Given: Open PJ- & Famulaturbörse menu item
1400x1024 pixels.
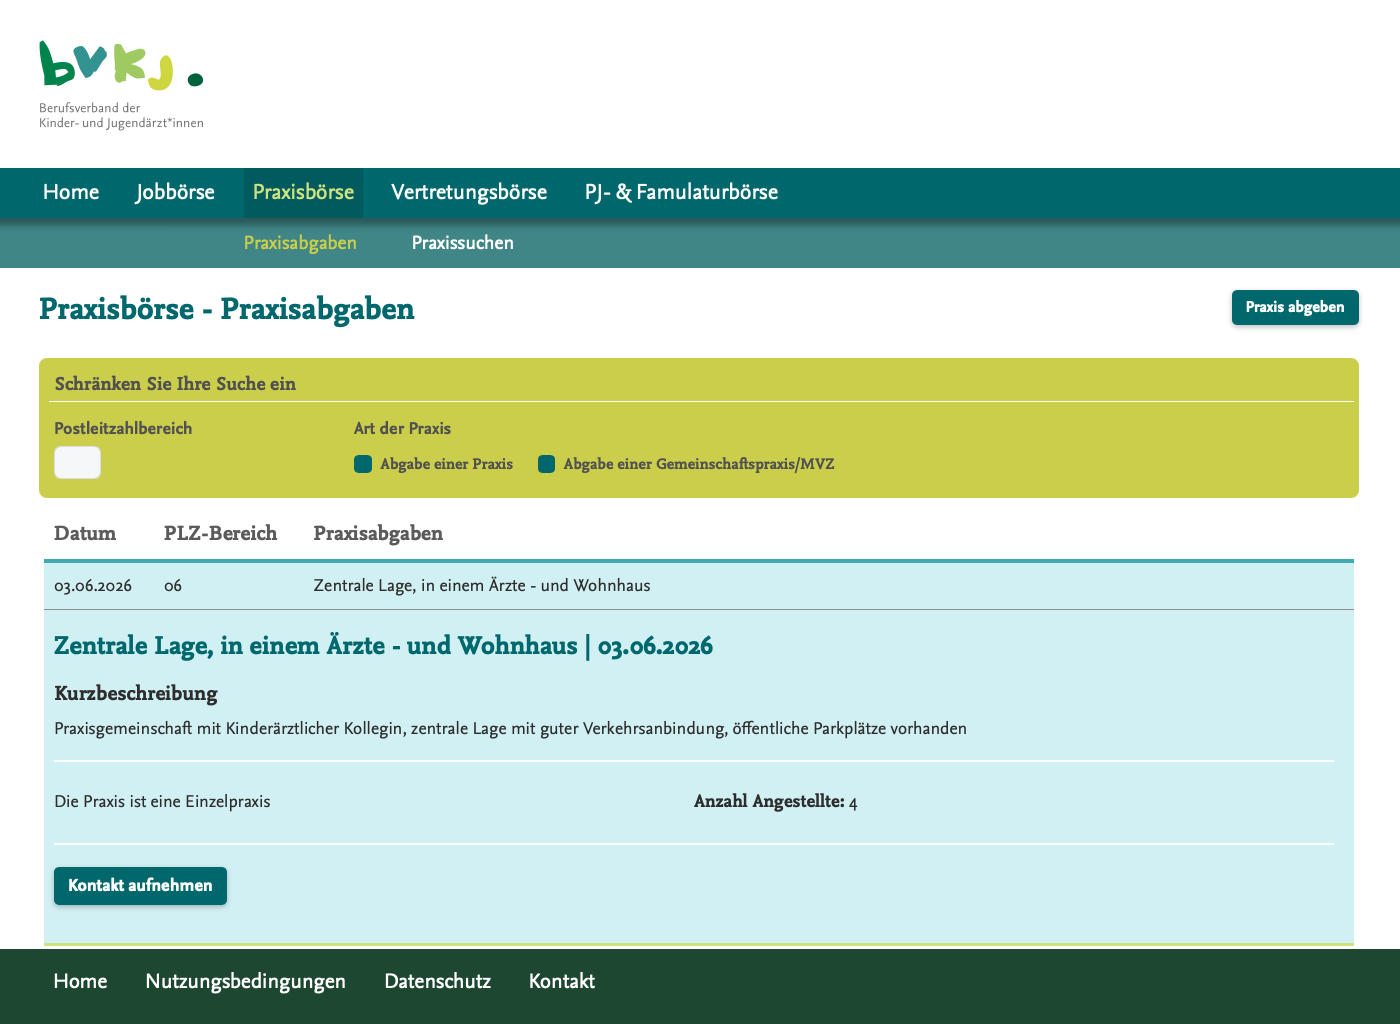Looking at the screenshot, I should [x=681, y=192].
